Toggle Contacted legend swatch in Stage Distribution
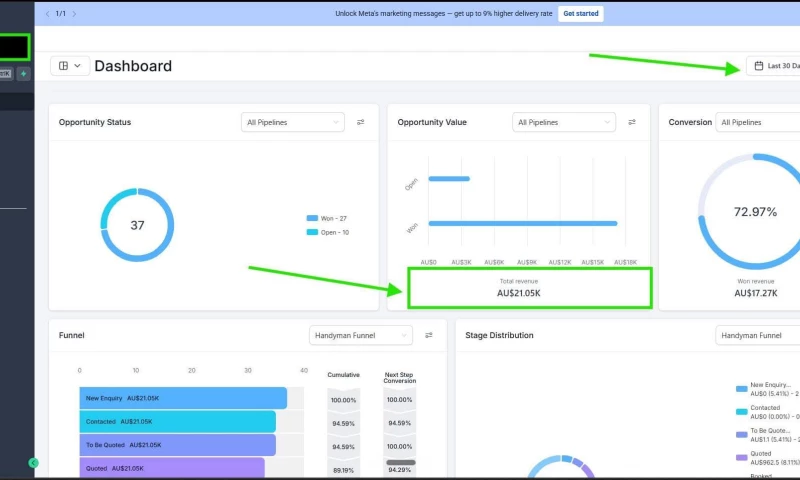The image size is (800, 480). [742, 412]
